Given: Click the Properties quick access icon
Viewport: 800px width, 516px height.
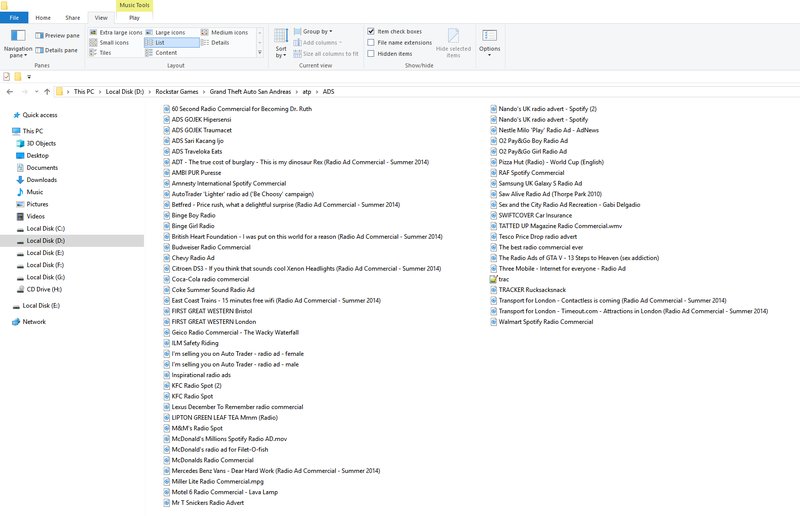Looking at the screenshot, I should tap(7, 77).
